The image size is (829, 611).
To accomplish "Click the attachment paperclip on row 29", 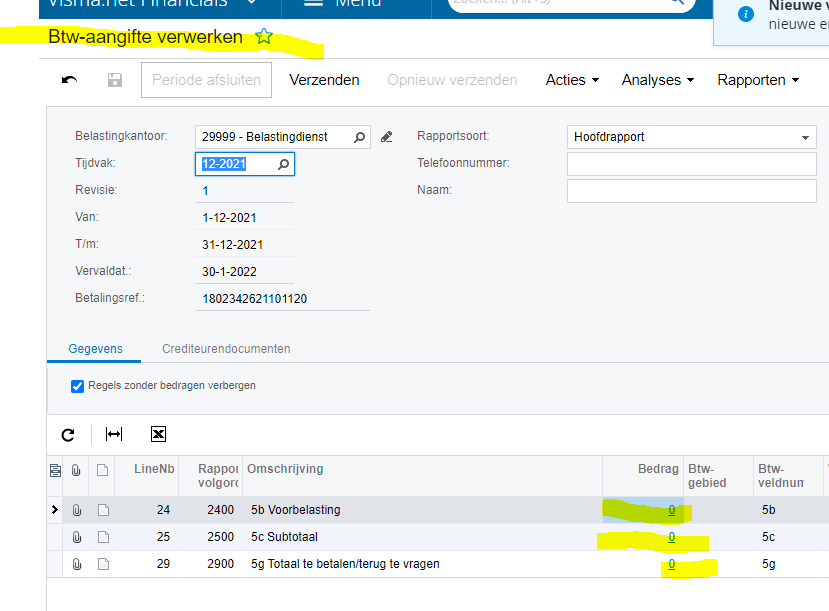I will point(77,564).
